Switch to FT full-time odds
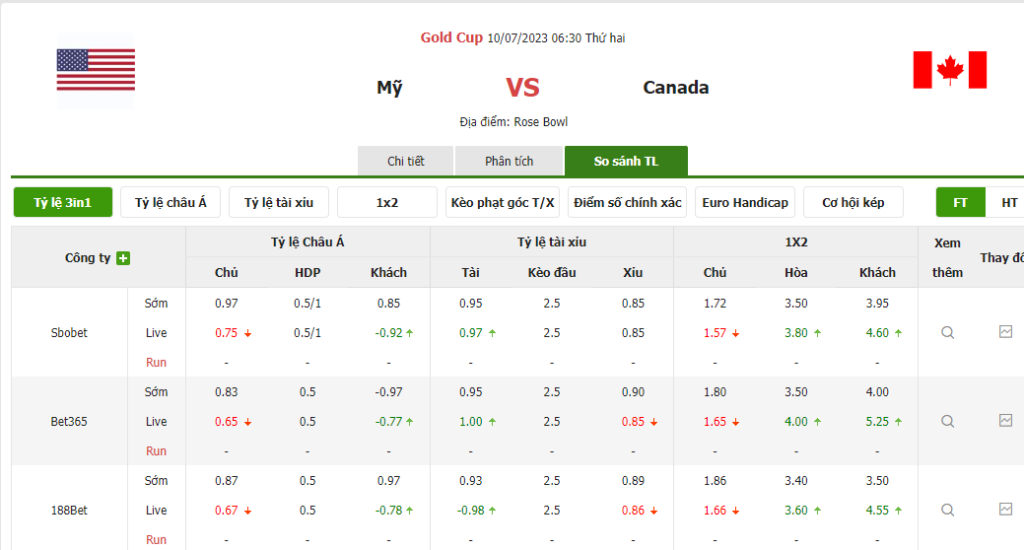The width and height of the screenshot is (1024, 550). (960, 202)
